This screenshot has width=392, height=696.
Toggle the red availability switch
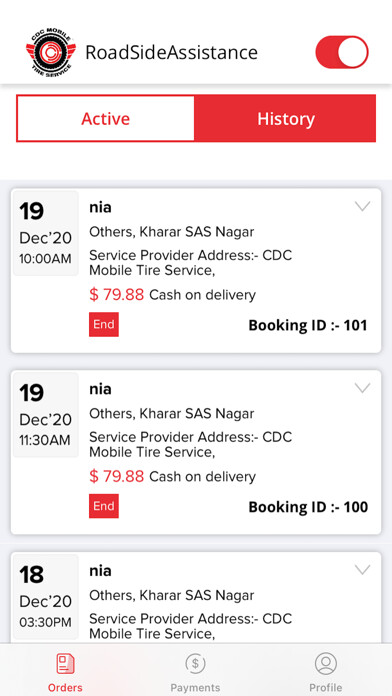[x=342, y=52]
